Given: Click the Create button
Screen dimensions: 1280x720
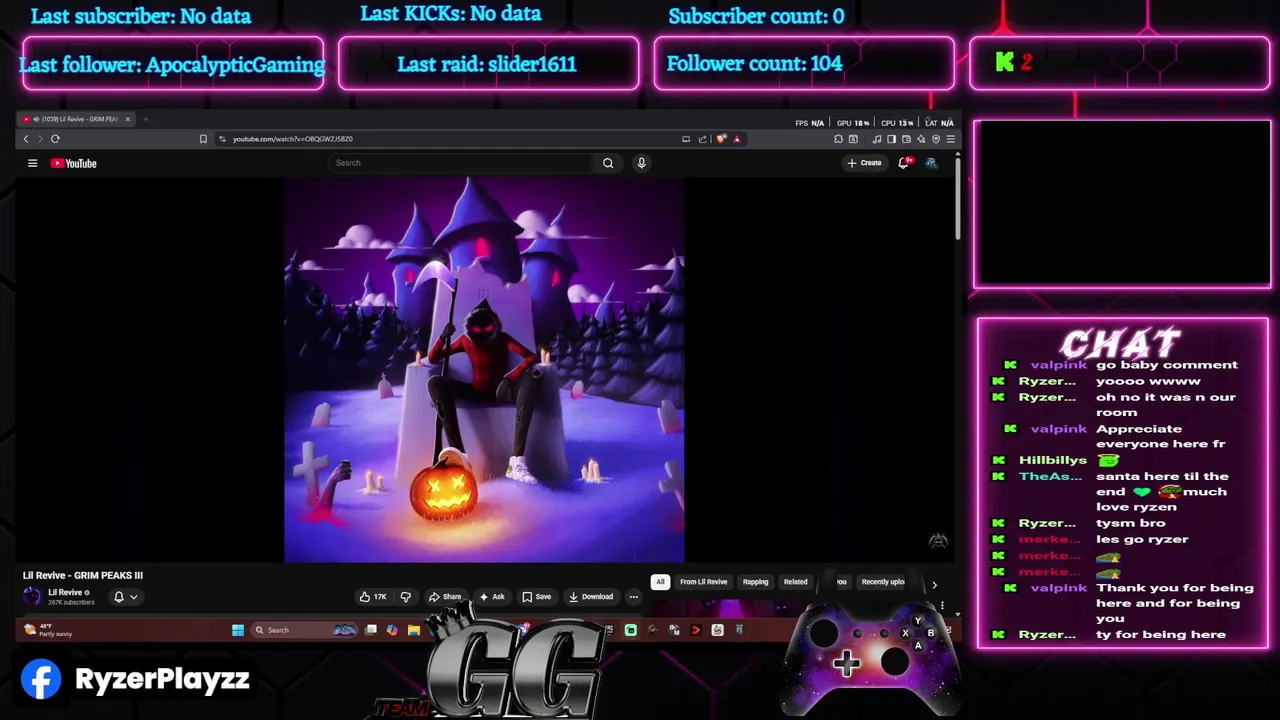Looking at the screenshot, I should click(865, 163).
